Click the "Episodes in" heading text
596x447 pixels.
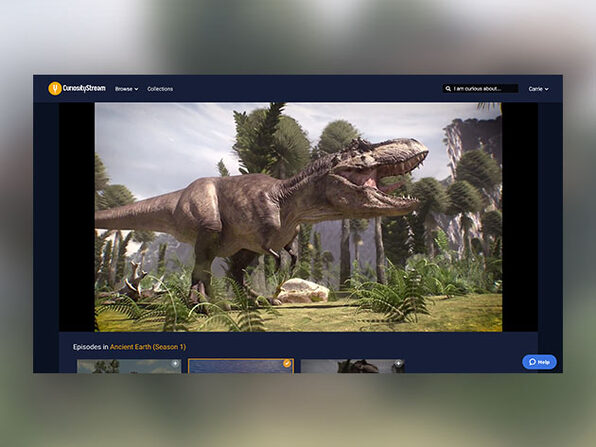click(91, 347)
